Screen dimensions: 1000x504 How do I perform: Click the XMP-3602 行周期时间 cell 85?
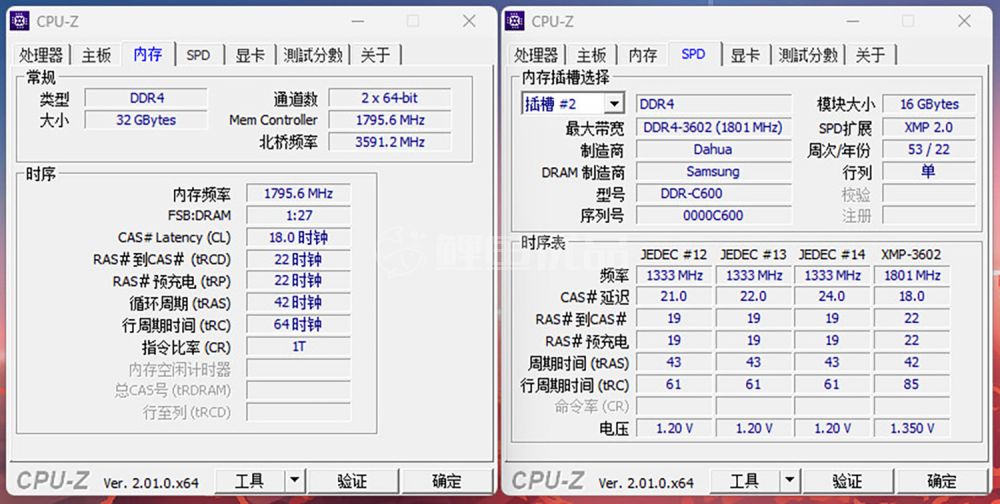click(912, 385)
